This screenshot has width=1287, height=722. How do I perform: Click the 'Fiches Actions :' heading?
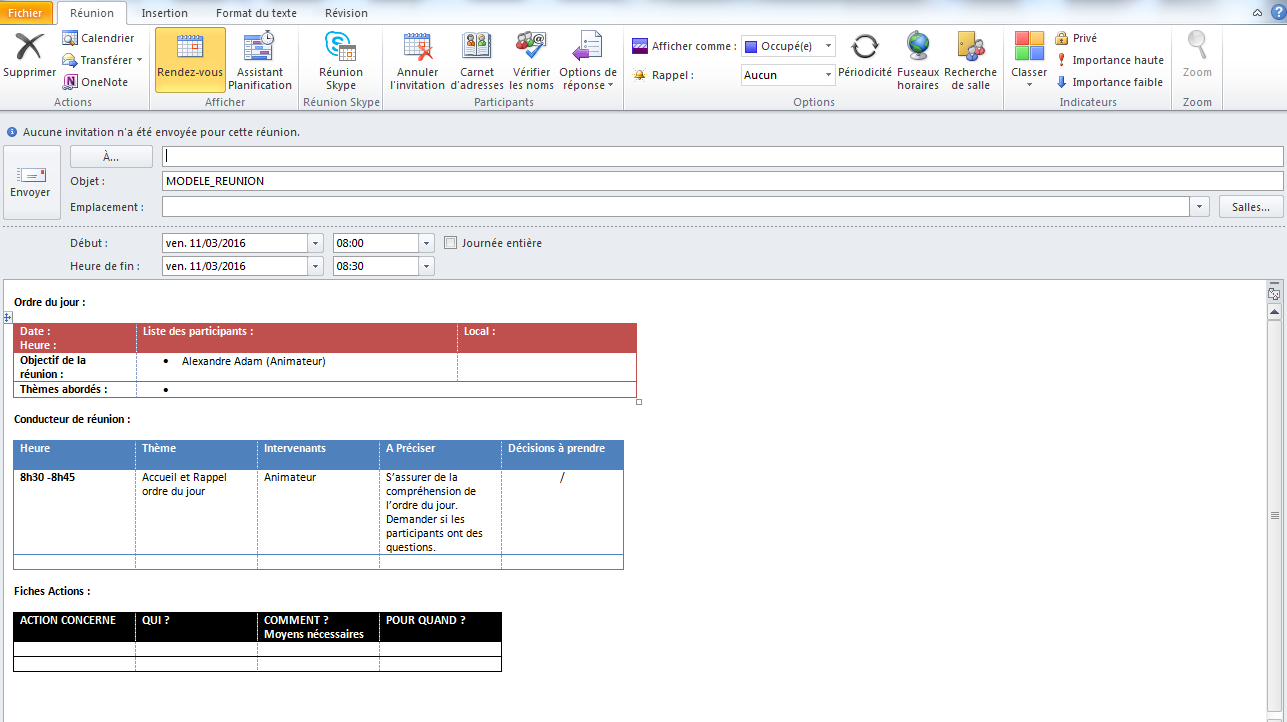click(x=52, y=591)
